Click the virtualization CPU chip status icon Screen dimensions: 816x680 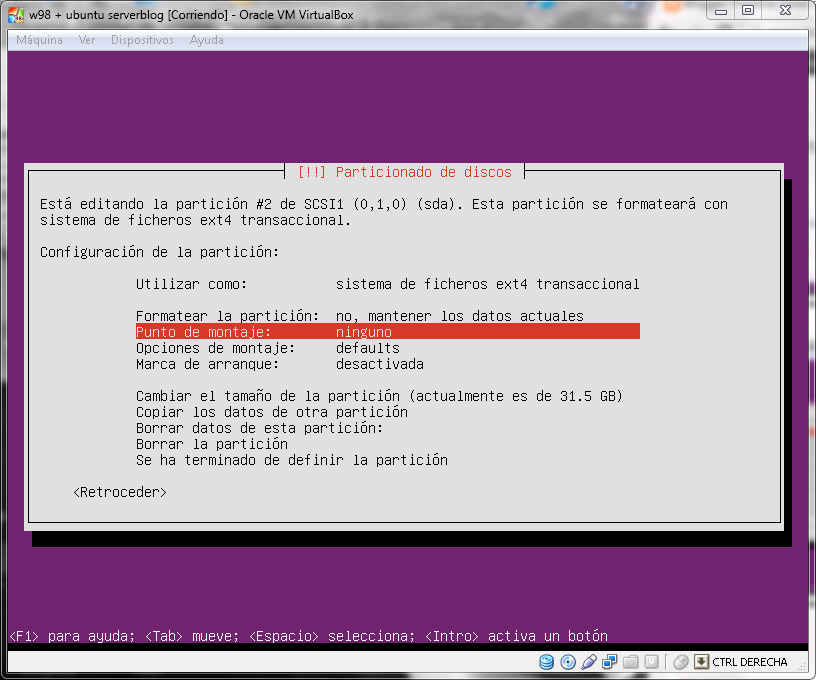(x=652, y=662)
